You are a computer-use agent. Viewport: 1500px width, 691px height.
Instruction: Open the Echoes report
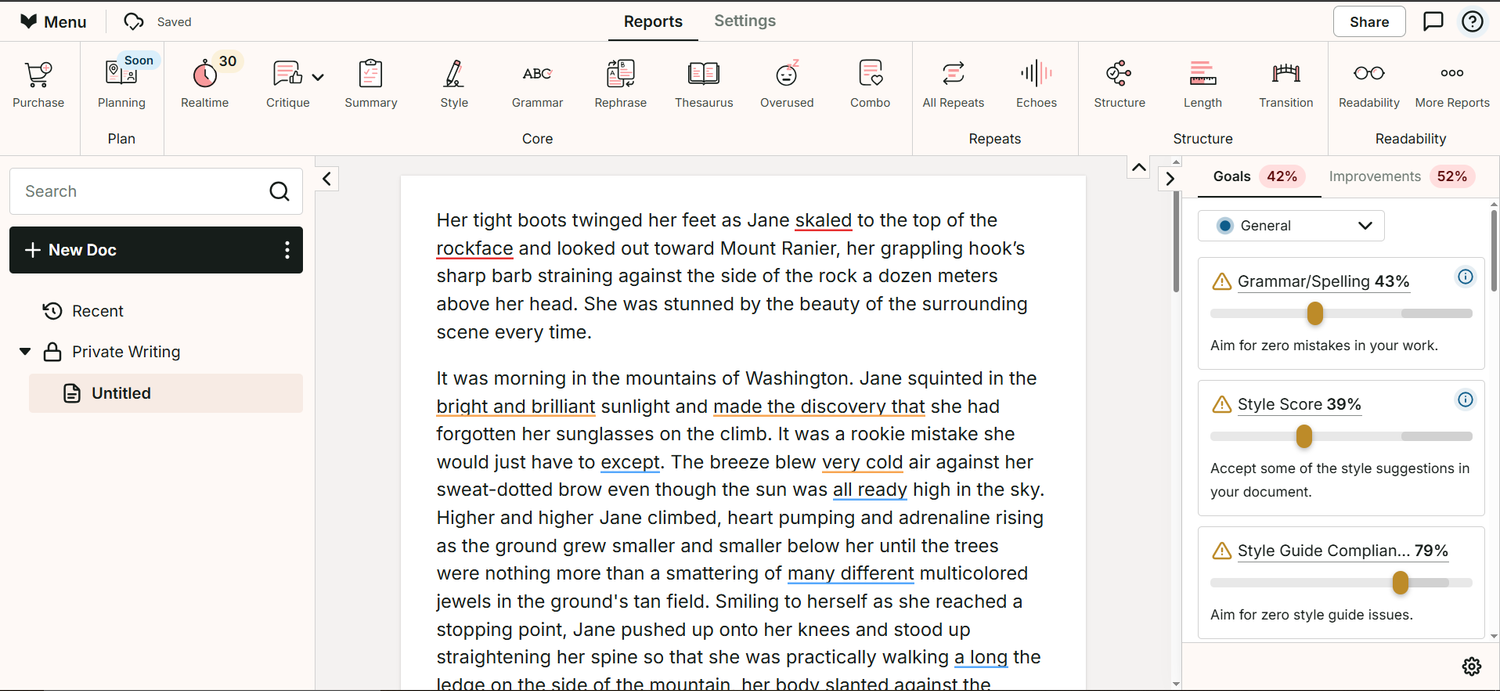(1036, 84)
